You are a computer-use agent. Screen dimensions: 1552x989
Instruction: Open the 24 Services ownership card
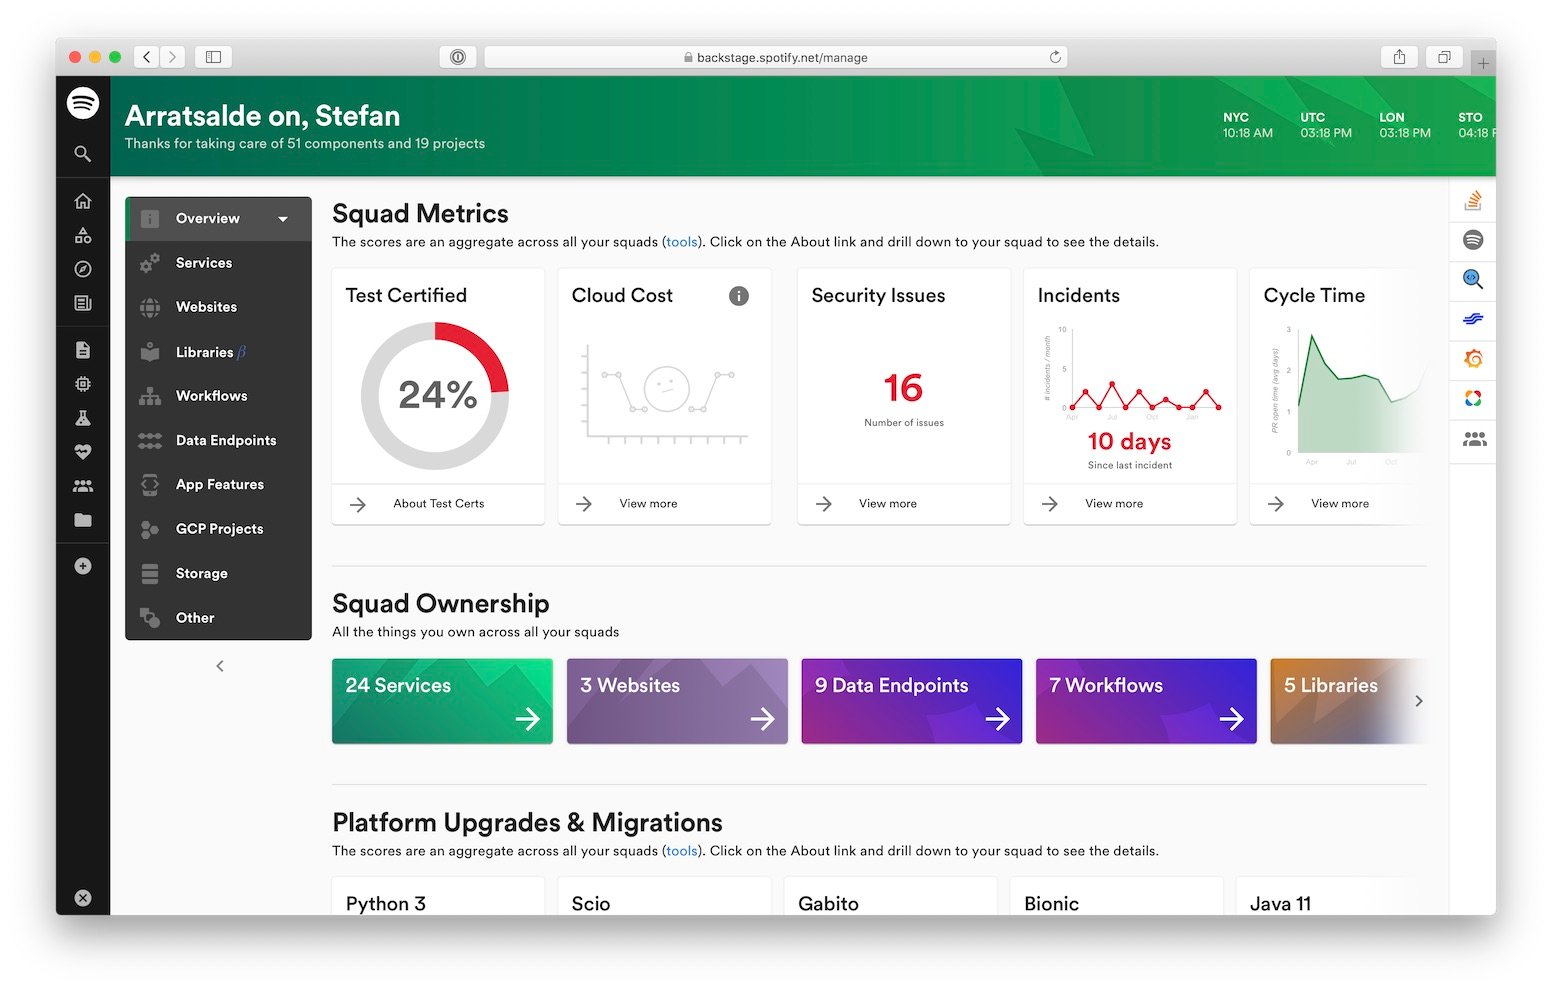pos(442,701)
